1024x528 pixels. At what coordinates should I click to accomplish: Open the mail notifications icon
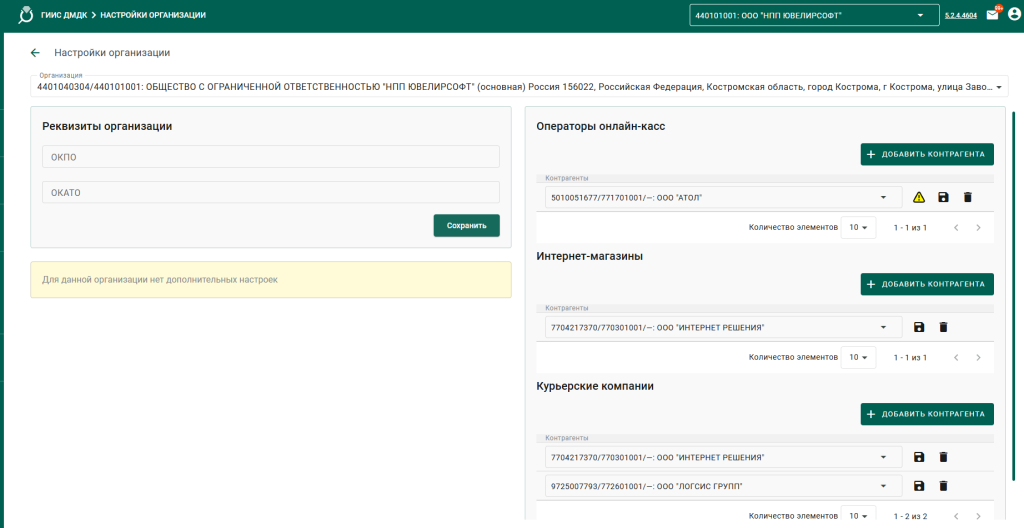tap(992, 15)
